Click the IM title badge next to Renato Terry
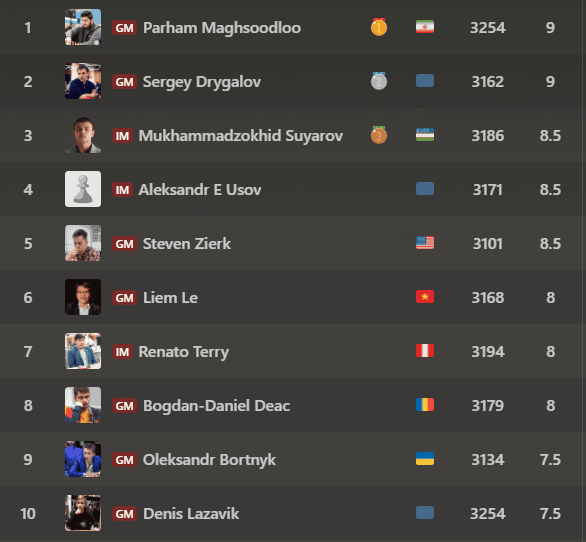Screen dimensions: 586x542 [122, 352]
